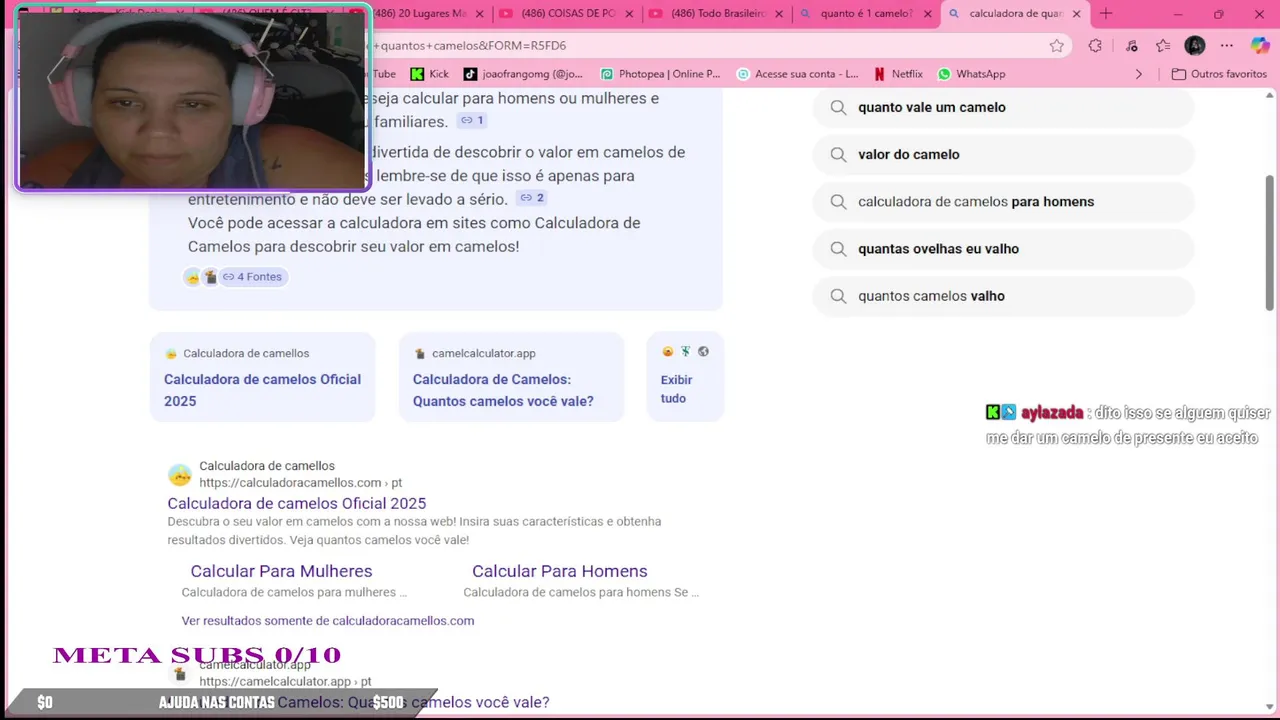Open the browser profile avatar
This screenshot has height=720, width=1280.
point(1195,45)
